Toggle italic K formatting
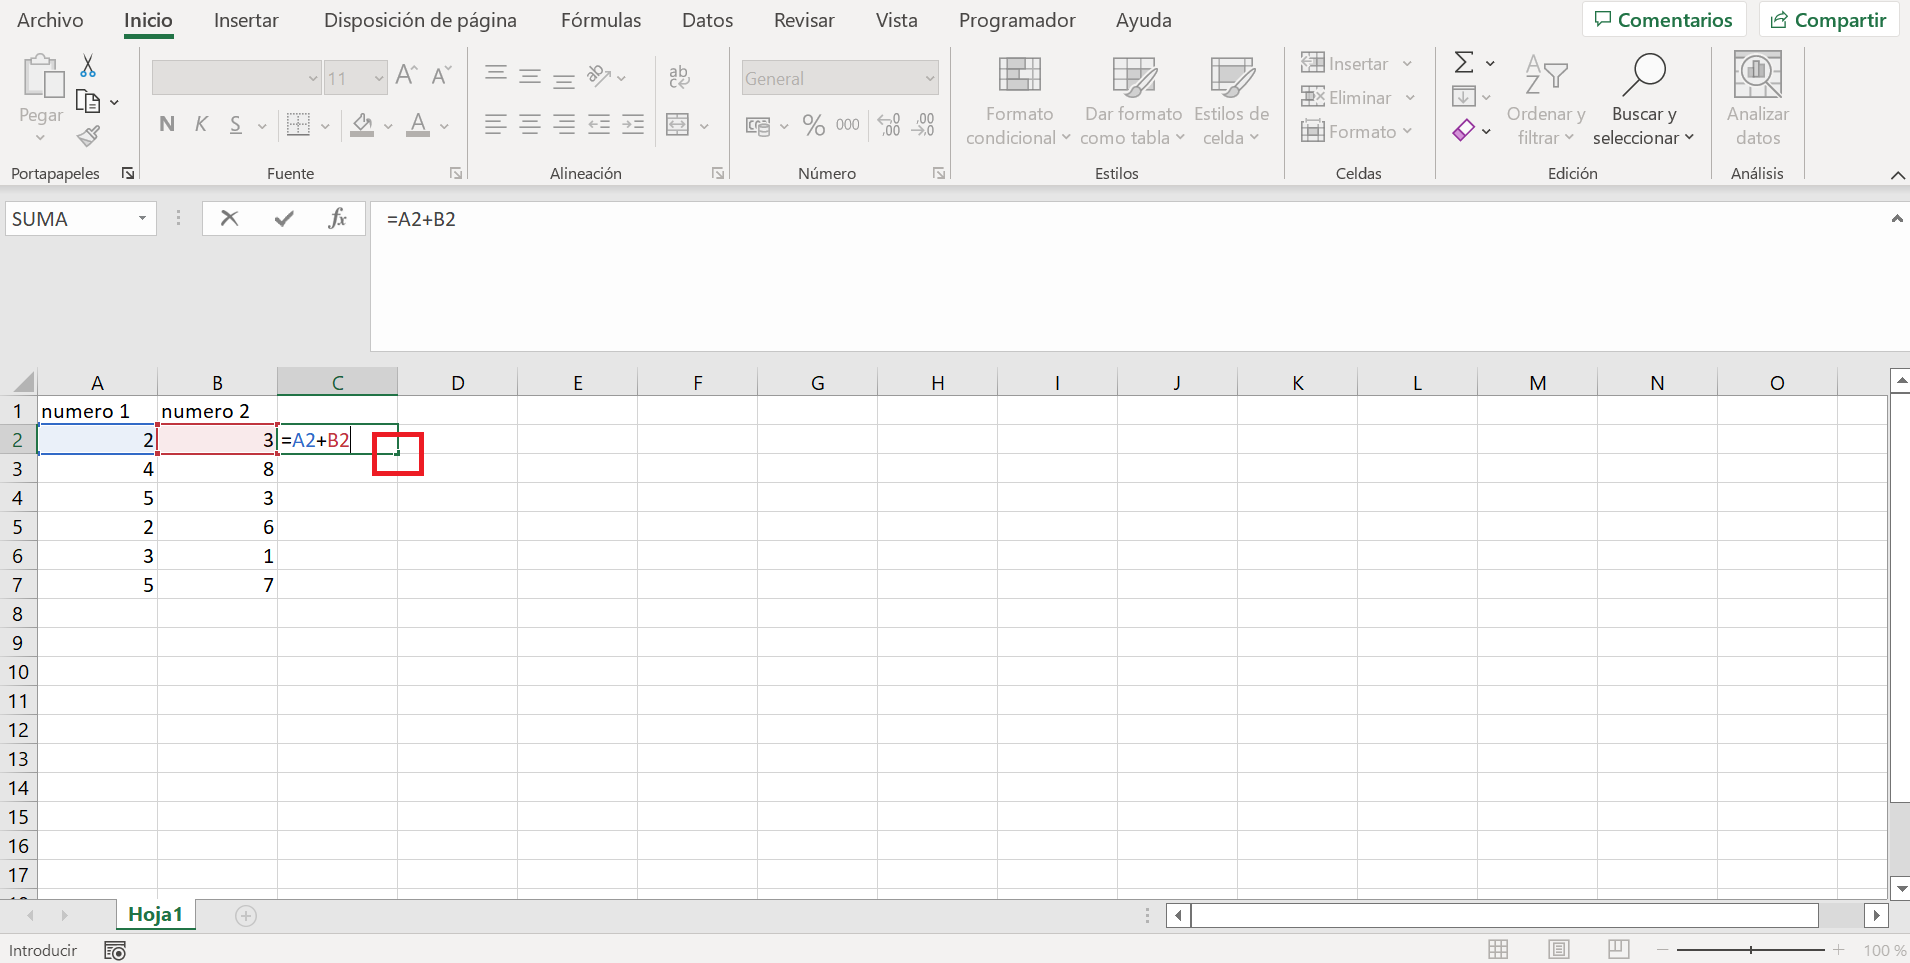 click(x=201, y=125)
